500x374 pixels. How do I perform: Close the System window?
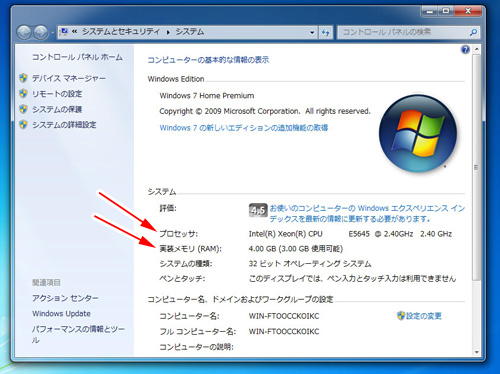468,11
